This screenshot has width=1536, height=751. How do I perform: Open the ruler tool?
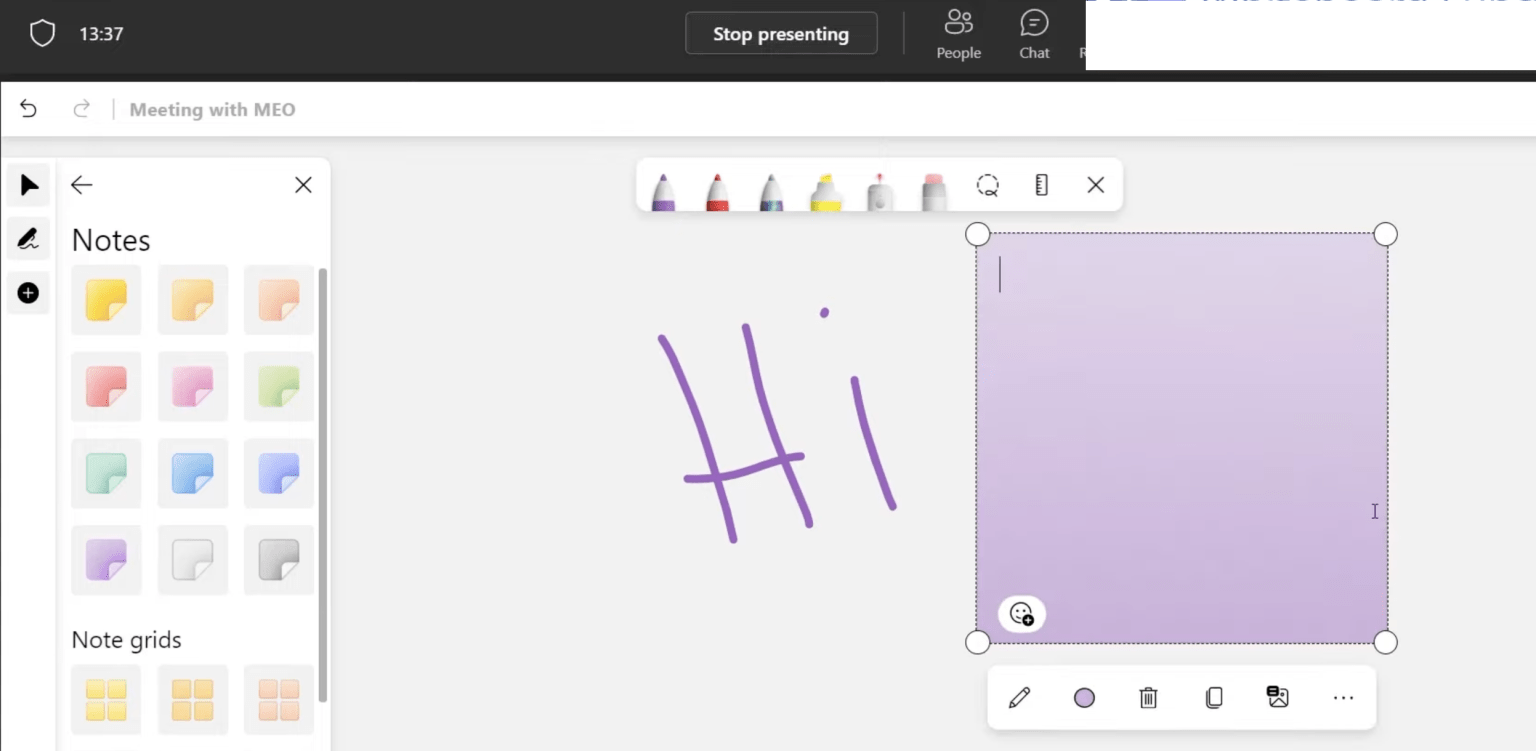coord(1041,185)
